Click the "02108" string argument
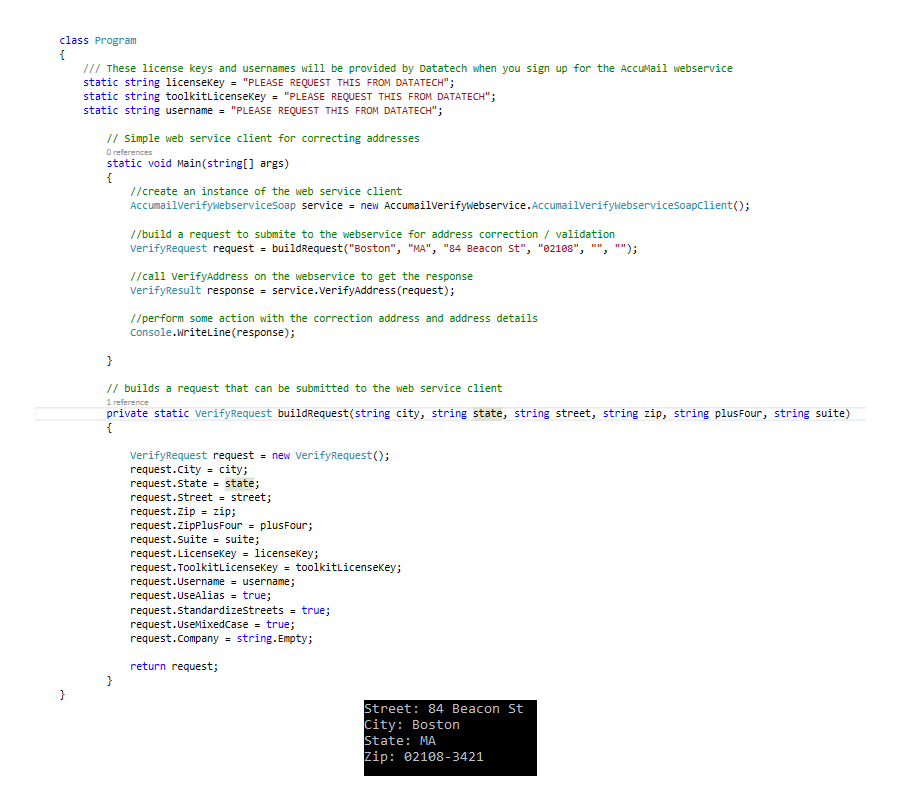 [x=558, y=249]
